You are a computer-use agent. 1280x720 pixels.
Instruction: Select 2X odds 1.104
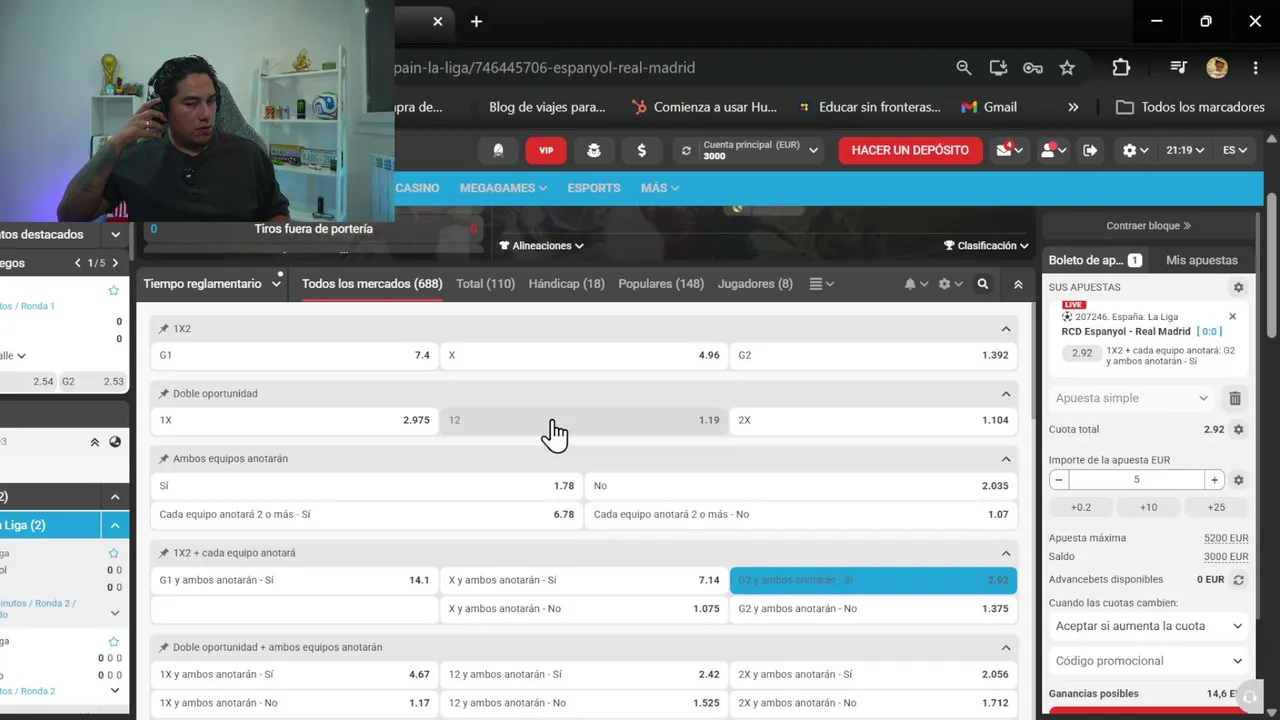pyautogui.click(x=873, y=420)
